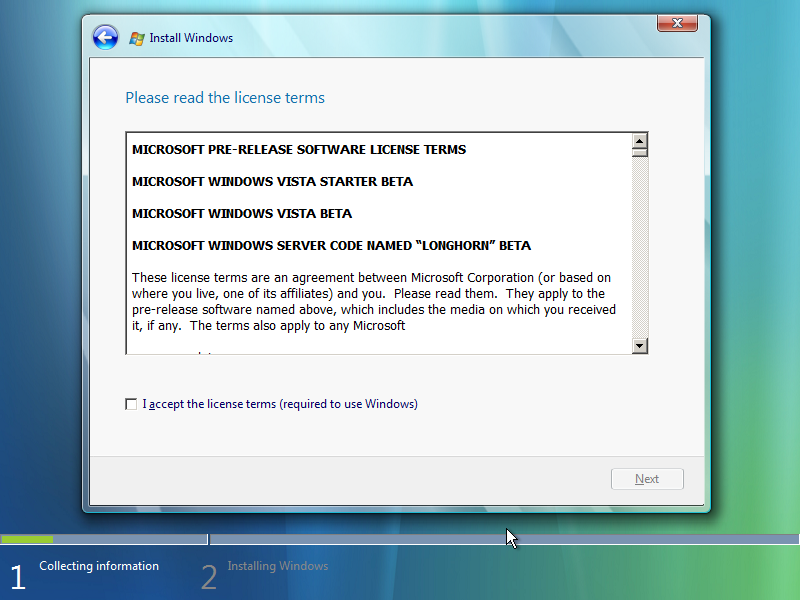Click the "Collecting information" step label
This screenshot has width=800, height=600.
99,566
